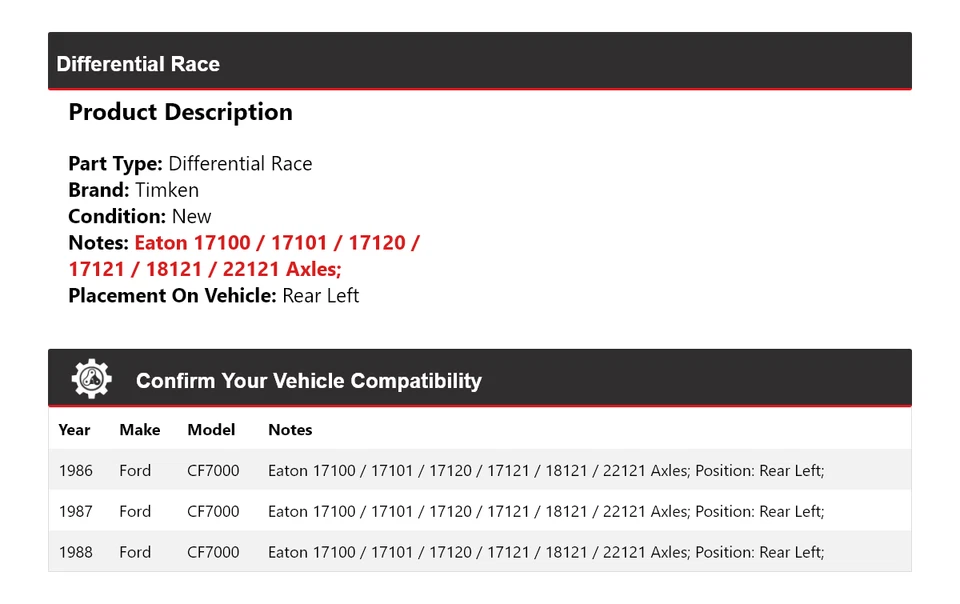
Task: Click the Condition New text
Action: click(140, 217)
